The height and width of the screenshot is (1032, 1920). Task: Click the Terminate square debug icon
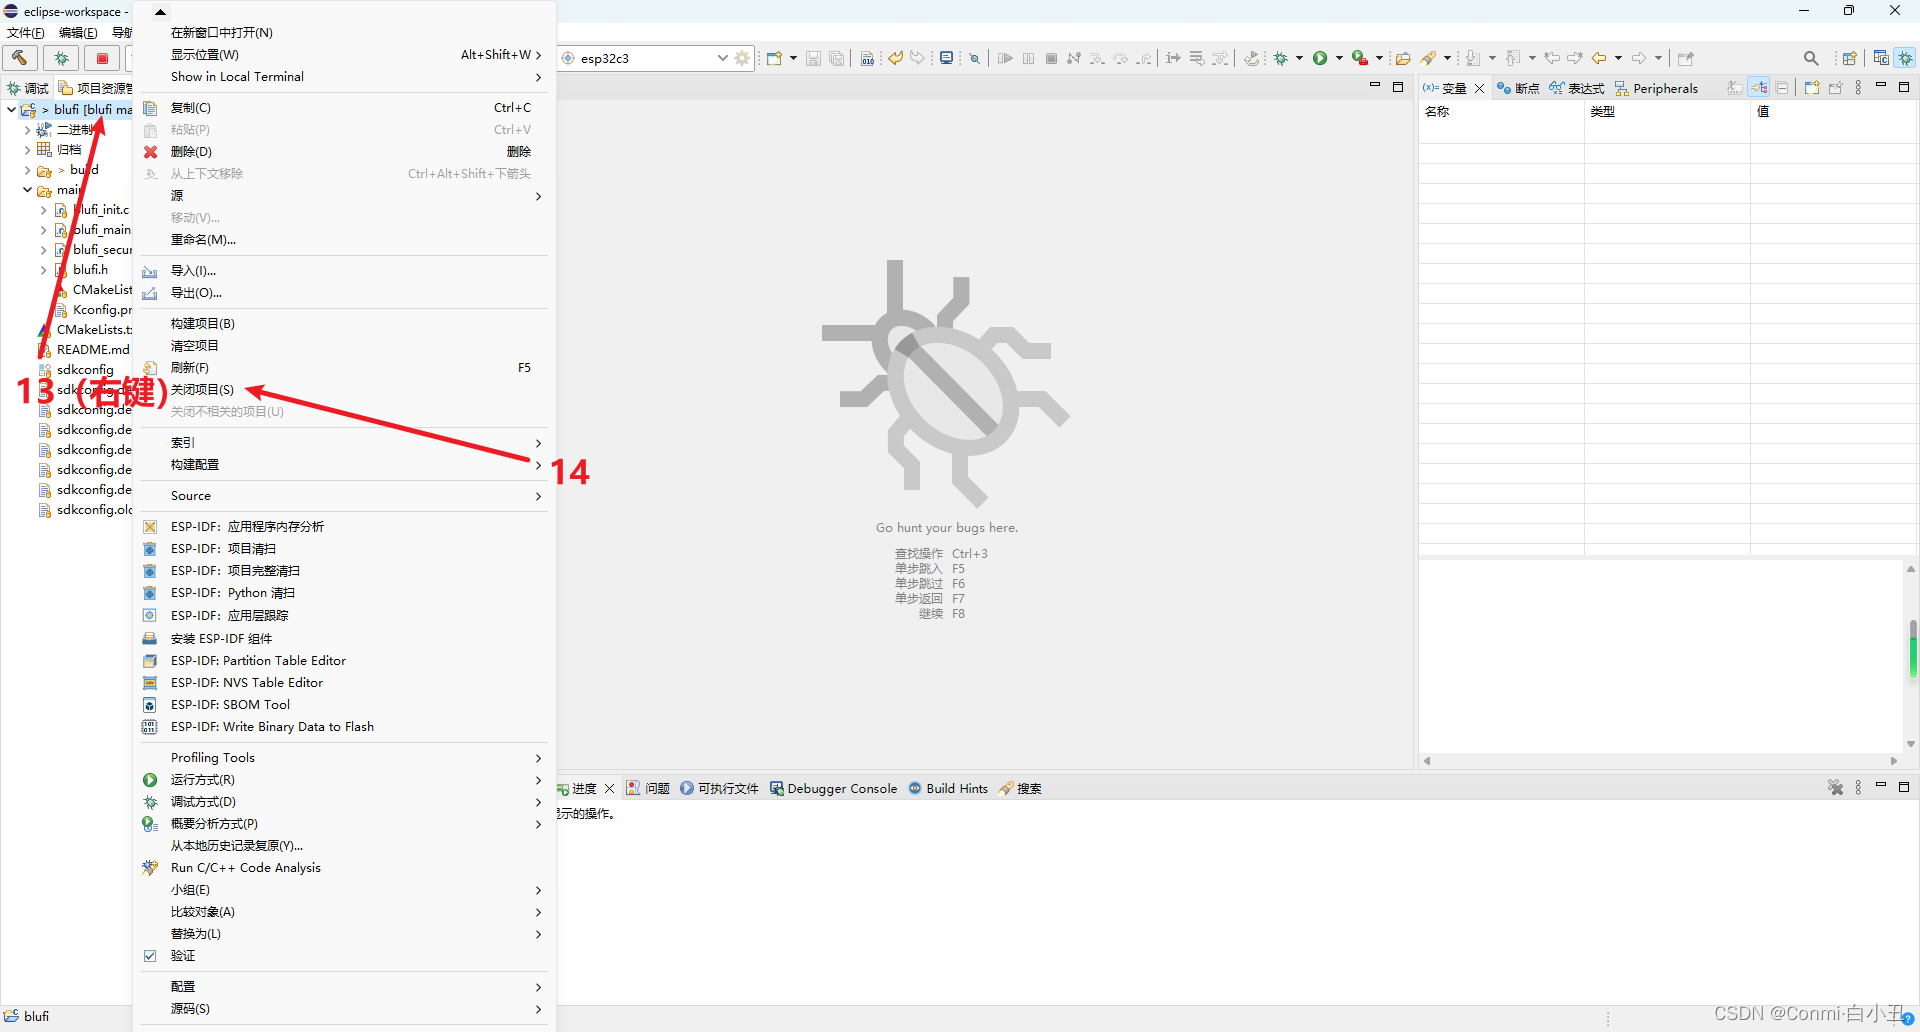[1051, 58]
